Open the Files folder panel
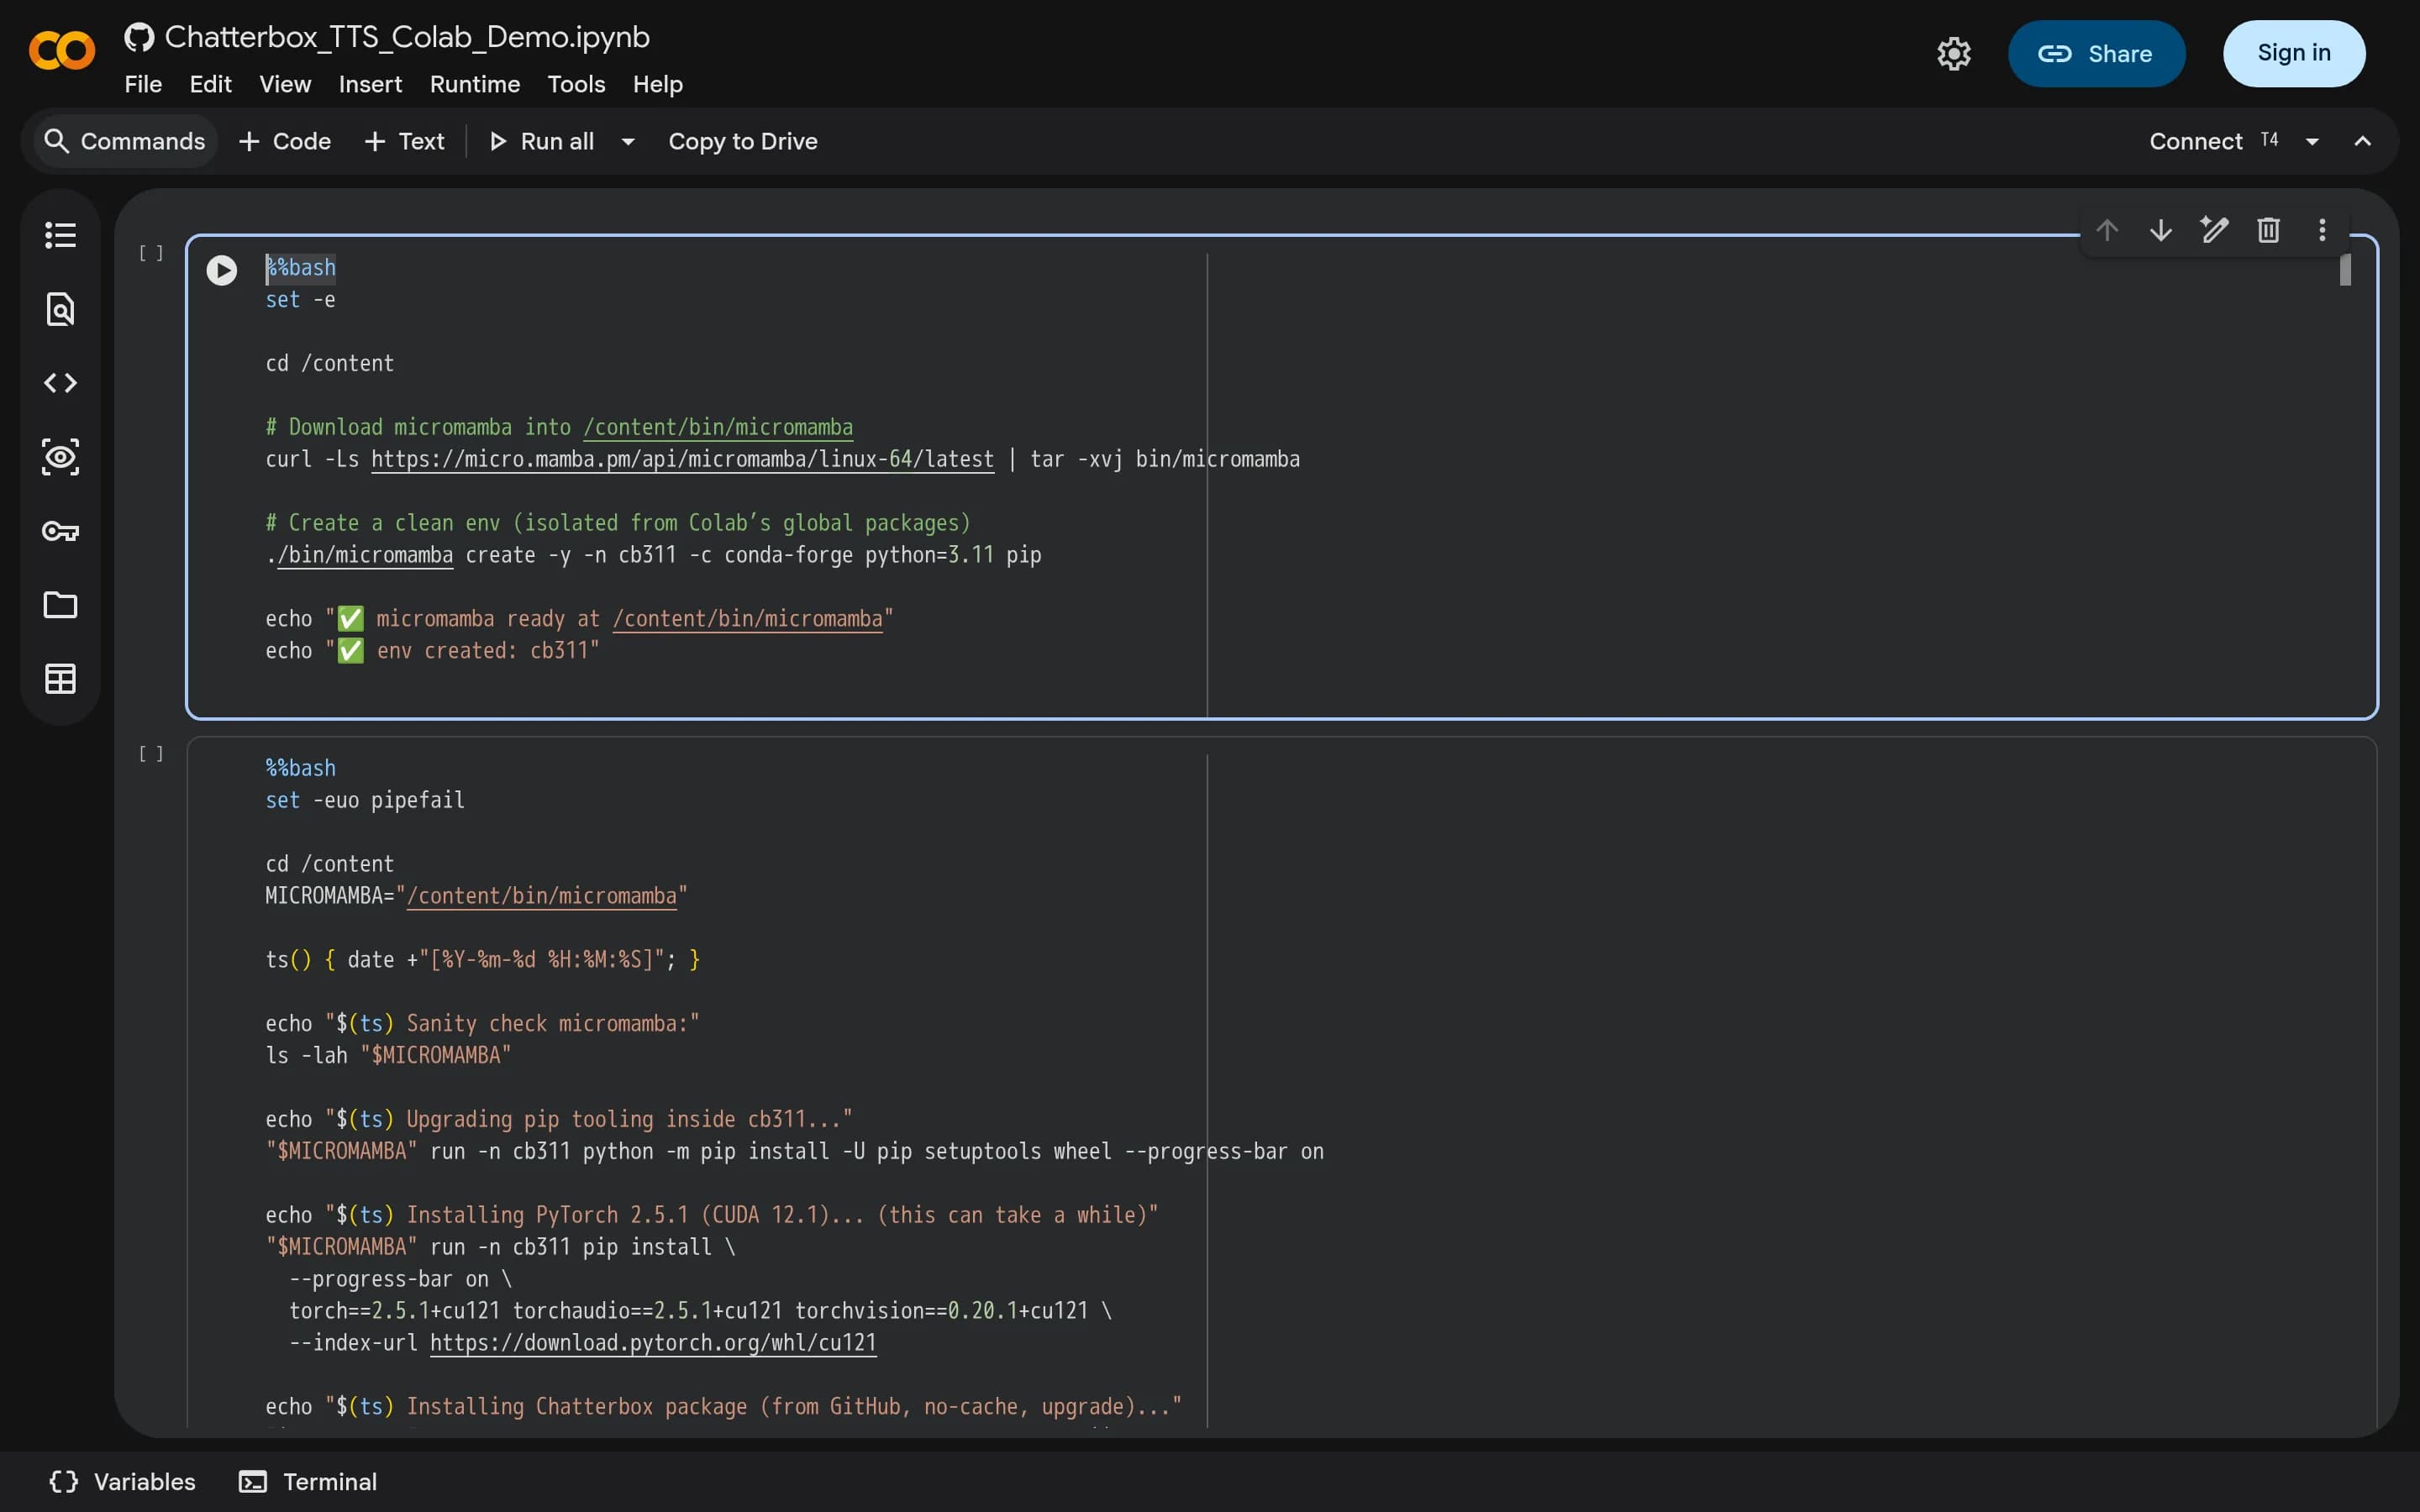The image size is (2420, 1512). [60, 605]
